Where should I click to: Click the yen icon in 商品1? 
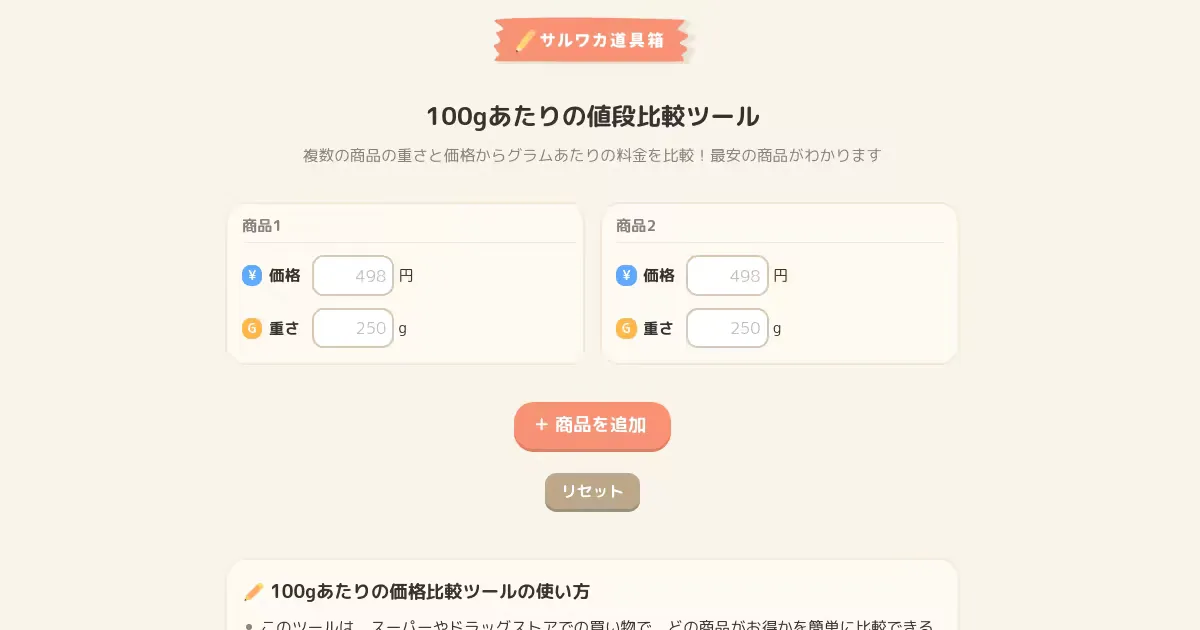tap(252, 275)
